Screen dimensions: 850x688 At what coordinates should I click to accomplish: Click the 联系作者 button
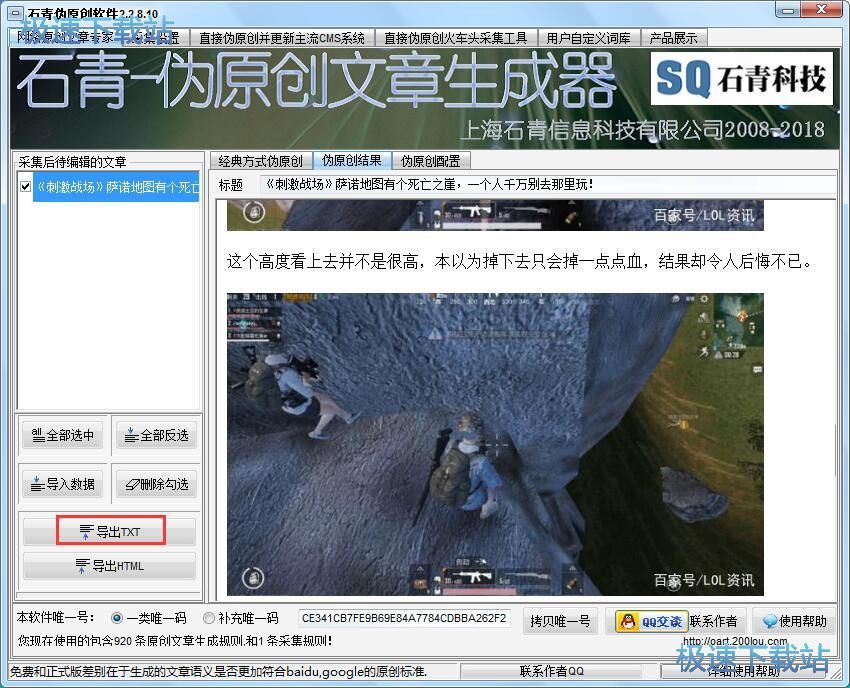713,621
